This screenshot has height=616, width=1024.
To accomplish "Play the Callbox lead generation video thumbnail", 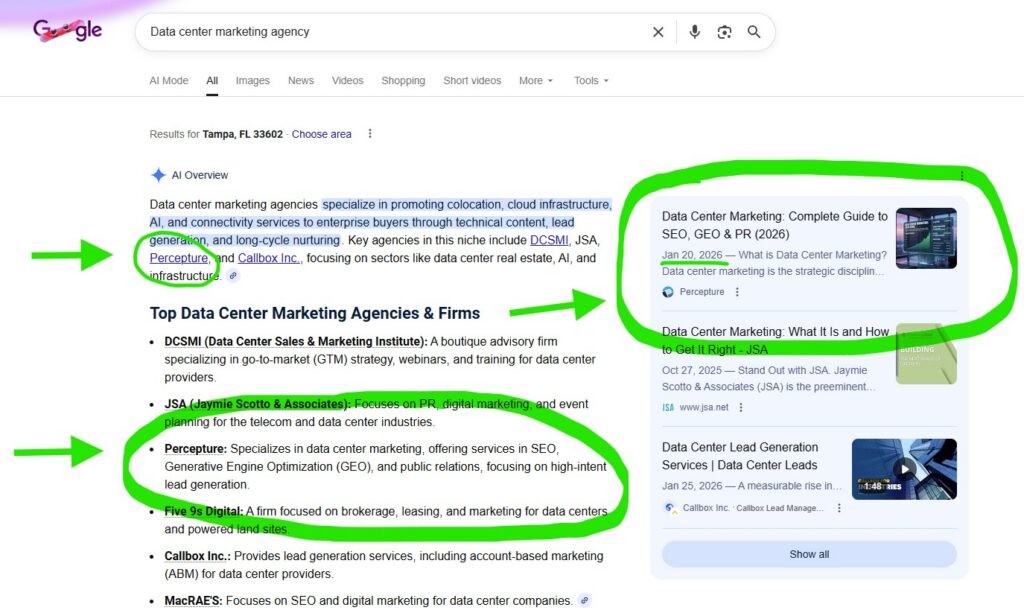I will pyautogui.click(x=904, y=468).
